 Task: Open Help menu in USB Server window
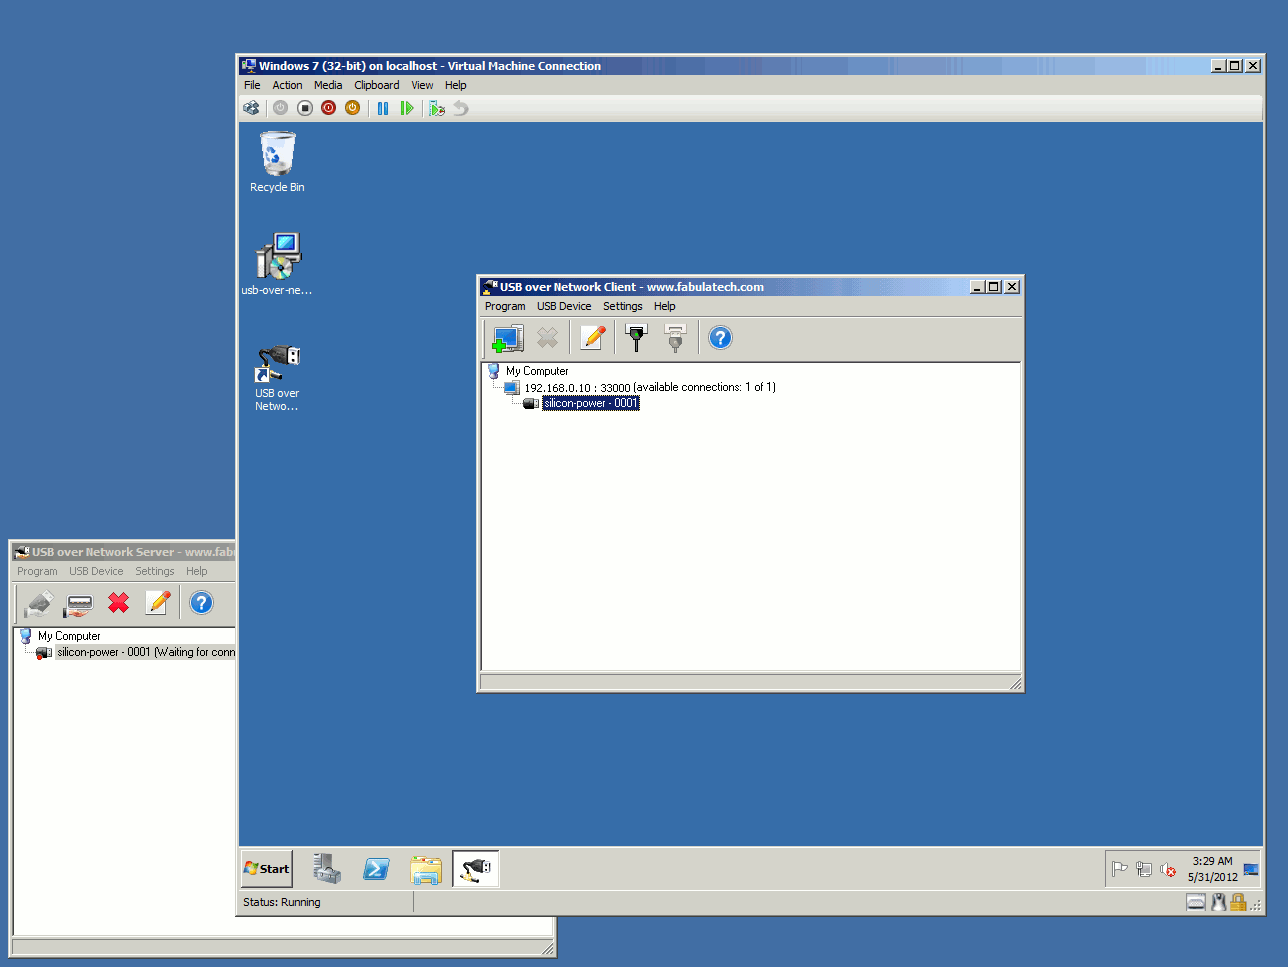(197, 571)
